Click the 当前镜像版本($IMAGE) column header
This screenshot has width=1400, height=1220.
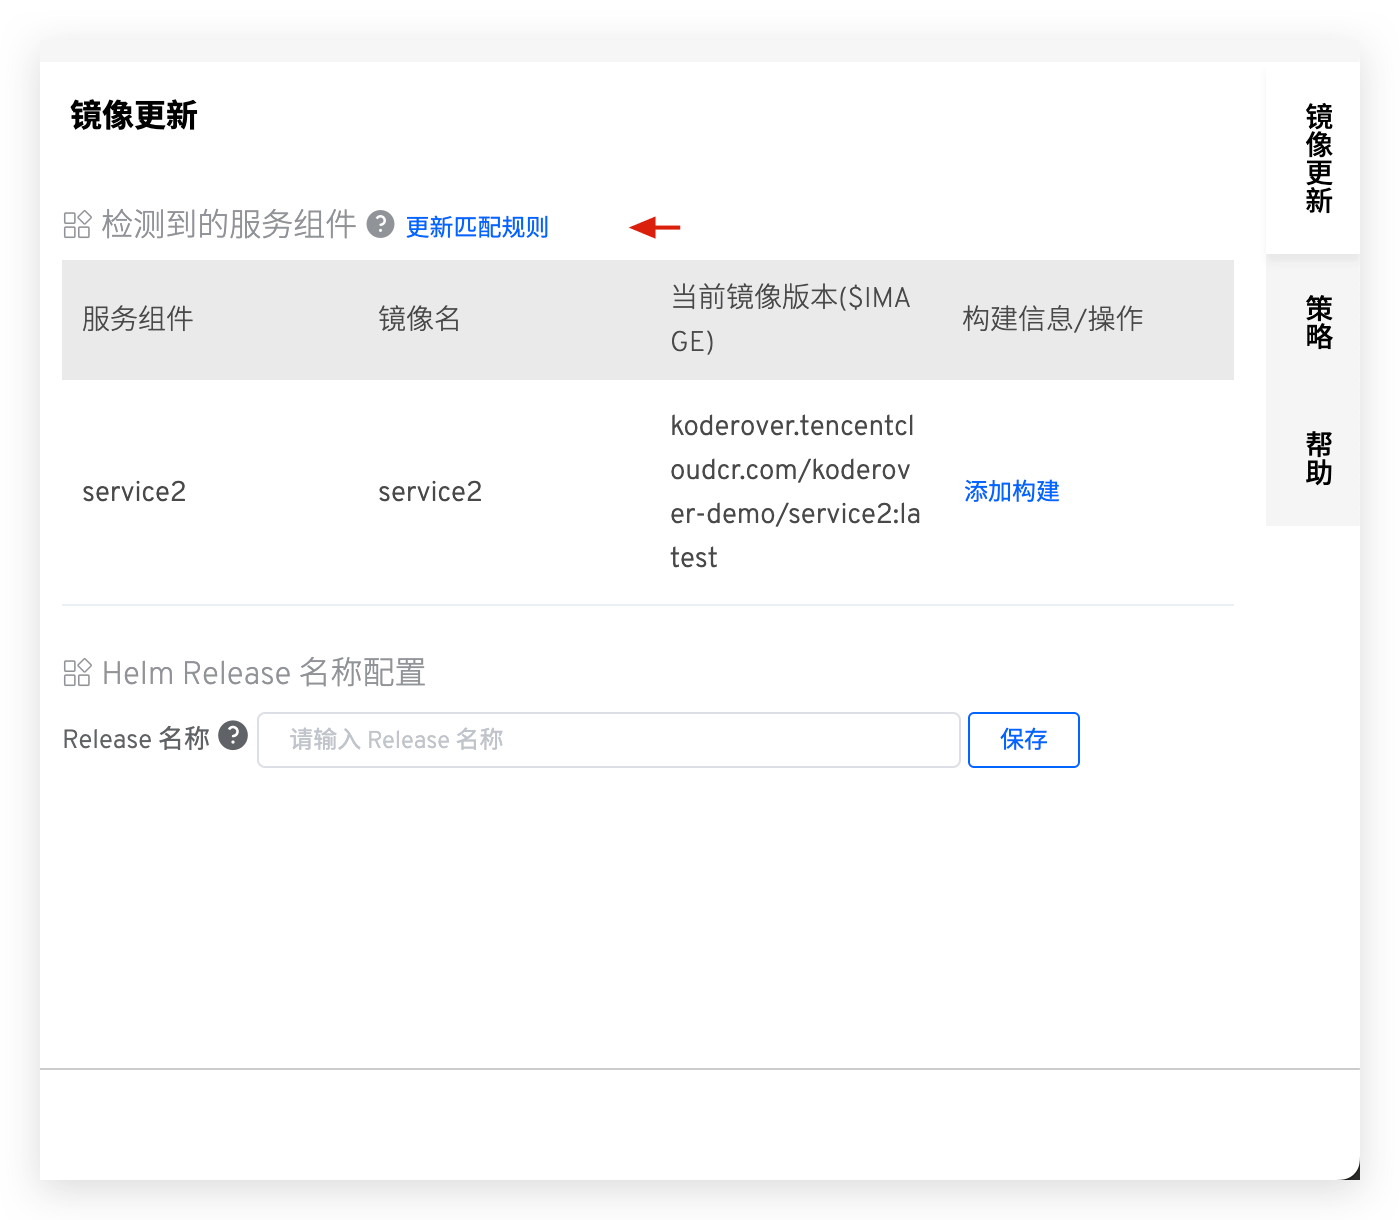point(790,319)
